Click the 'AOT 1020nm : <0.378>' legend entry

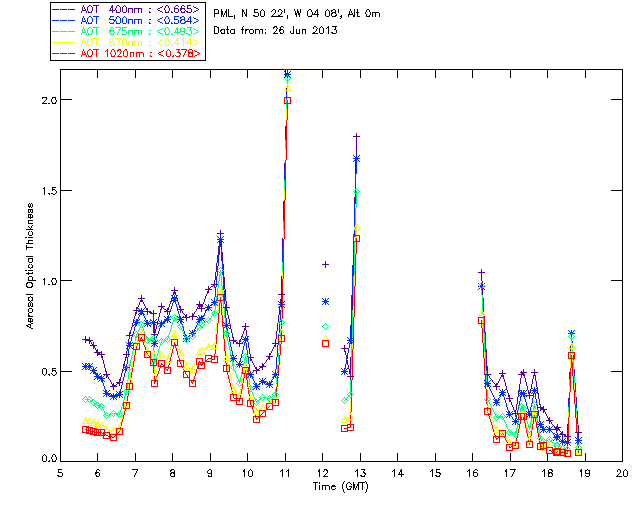point(127,53)
